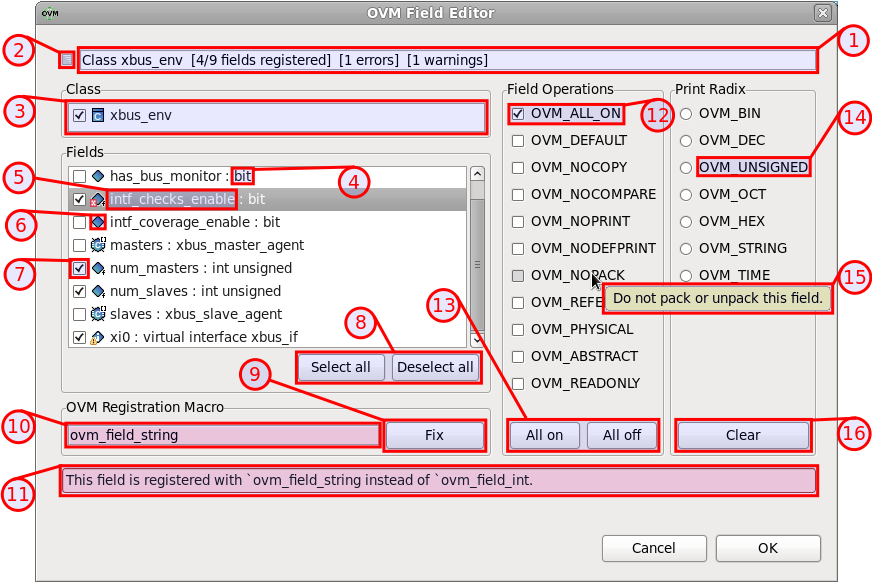
Task: Click the slaves xbus_slave_agent class icon
Action: [98, 313]
